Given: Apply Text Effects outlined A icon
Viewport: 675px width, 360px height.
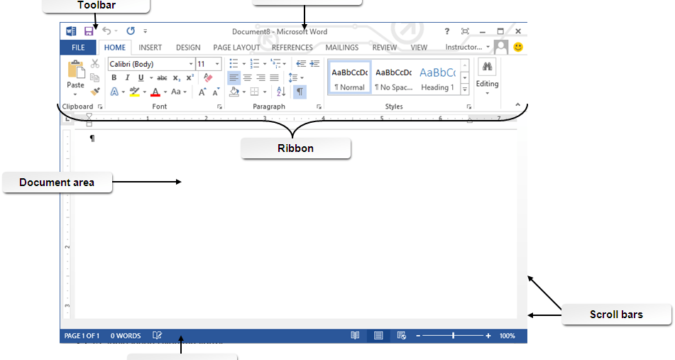Looking at the screenshot, I should click(x=115, y=92).
